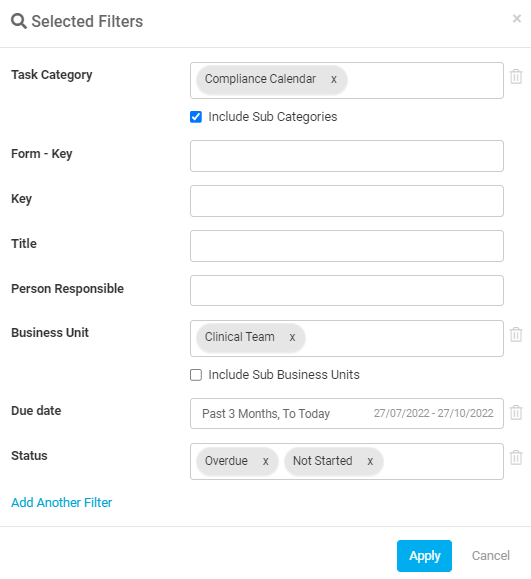Viewport: 531px width, 579px height.
Task: Uncheck Include Sub Categories checkbox
Action: click(196, 117)
